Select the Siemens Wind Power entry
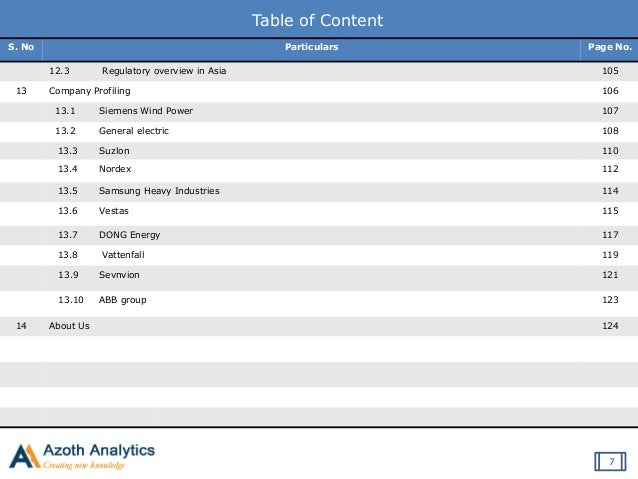Image resolution: width=638 pixels, height=479 pixels. [319, 111]
